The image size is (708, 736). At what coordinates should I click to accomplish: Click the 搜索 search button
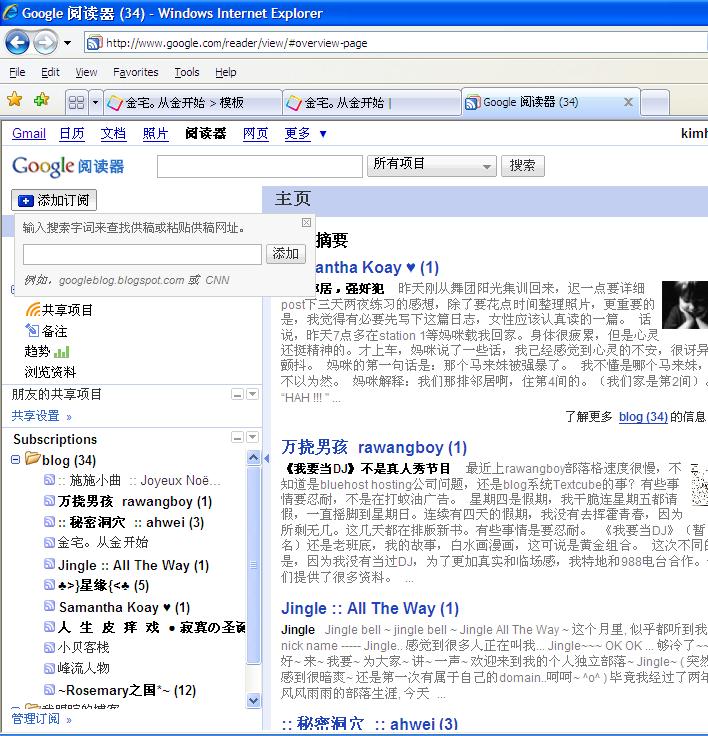click(523, 166)
